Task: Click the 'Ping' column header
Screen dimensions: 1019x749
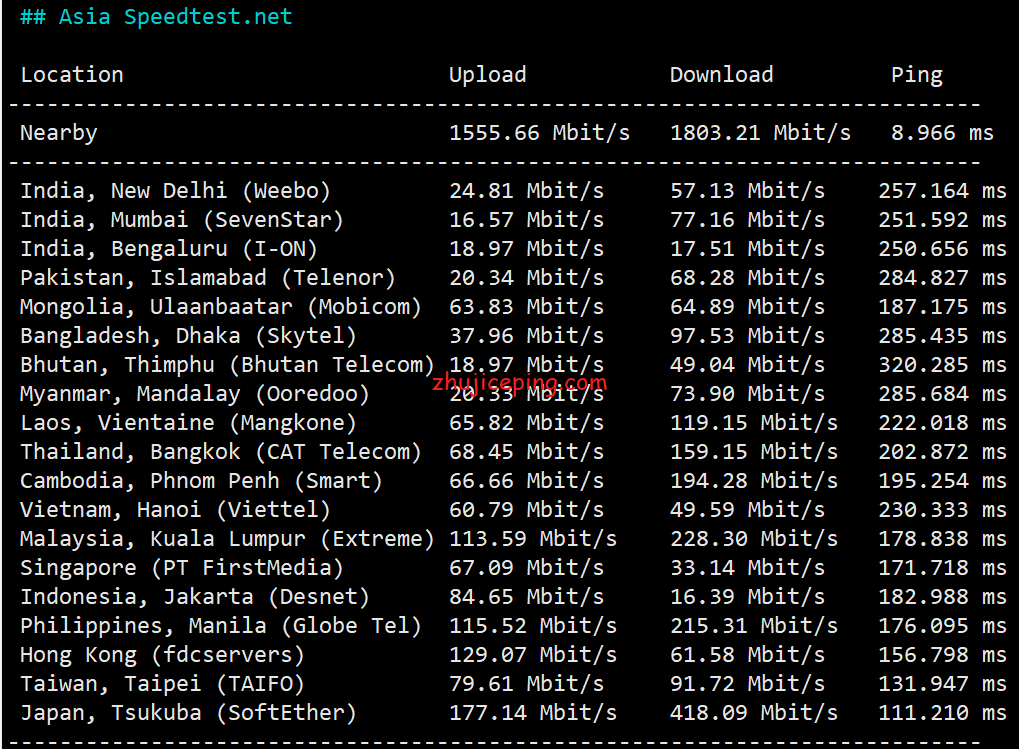Action: click(916, 75)
